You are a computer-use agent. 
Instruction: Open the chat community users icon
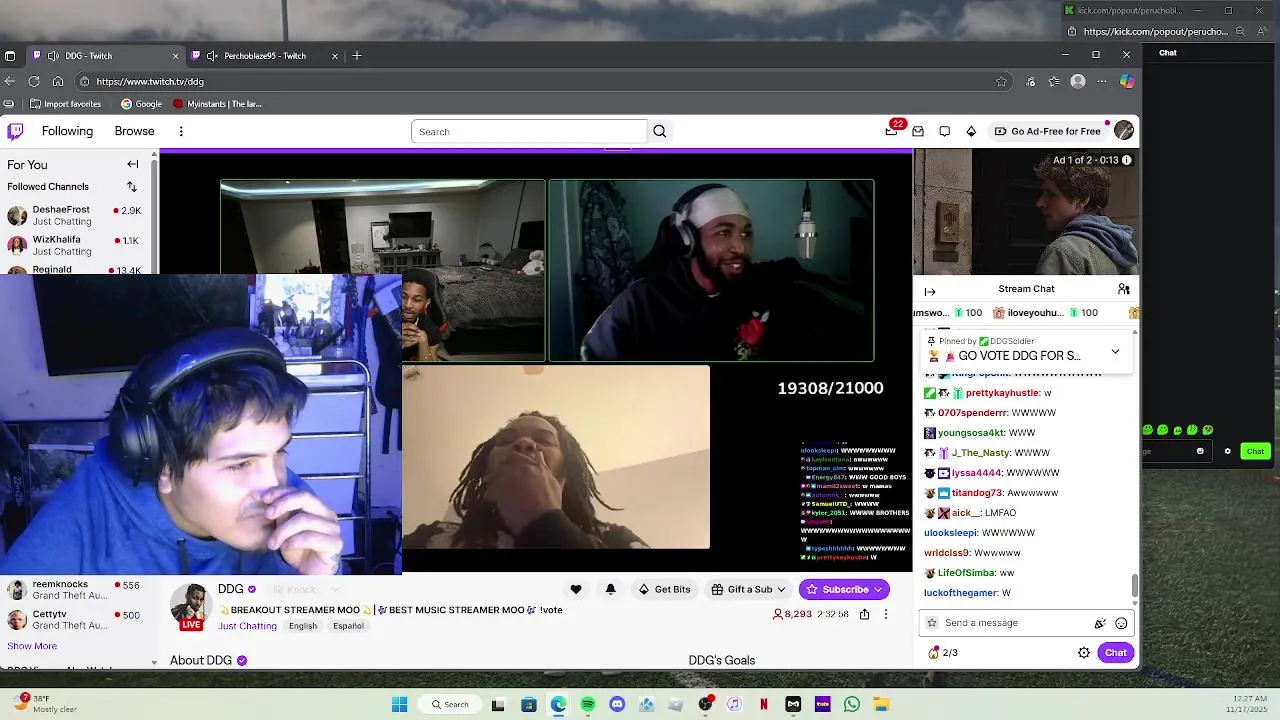(x=1124, y=289)
